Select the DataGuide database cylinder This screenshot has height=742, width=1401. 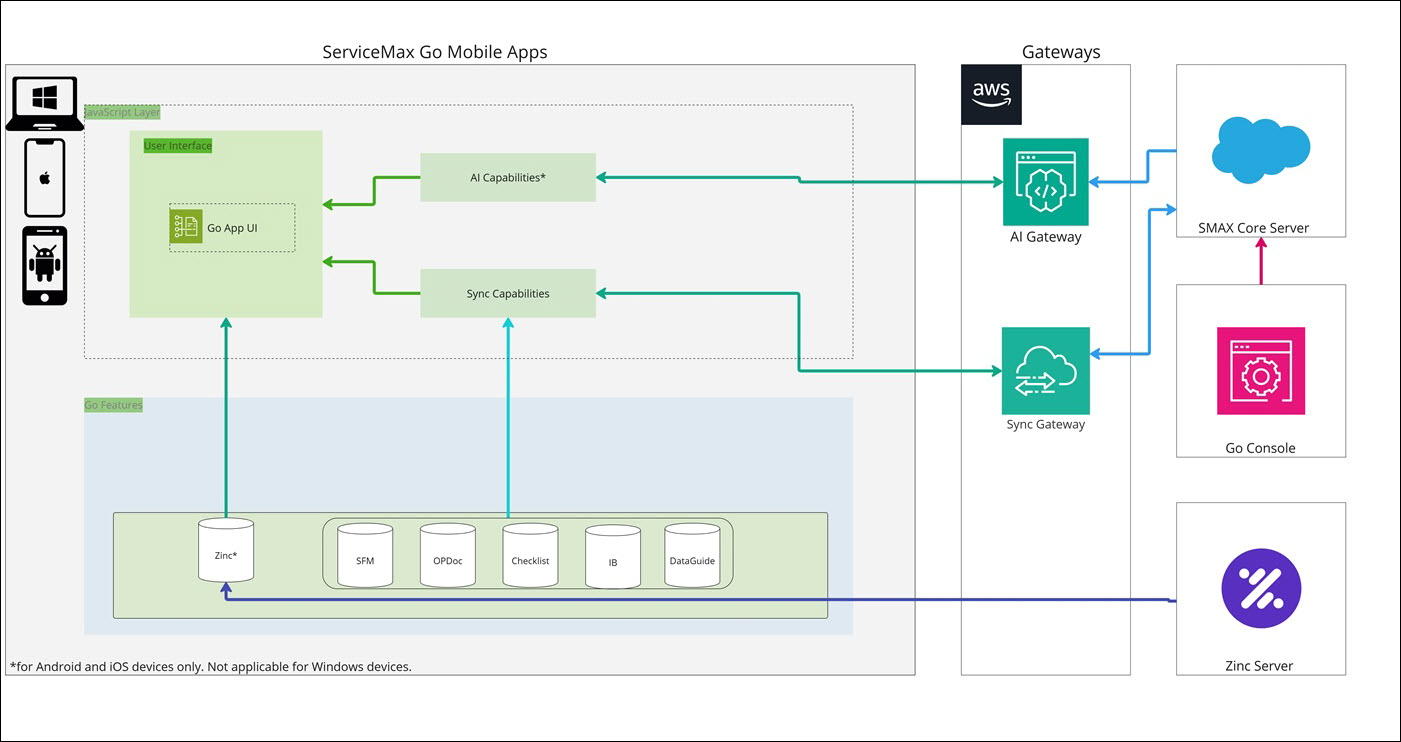(692, 556)
